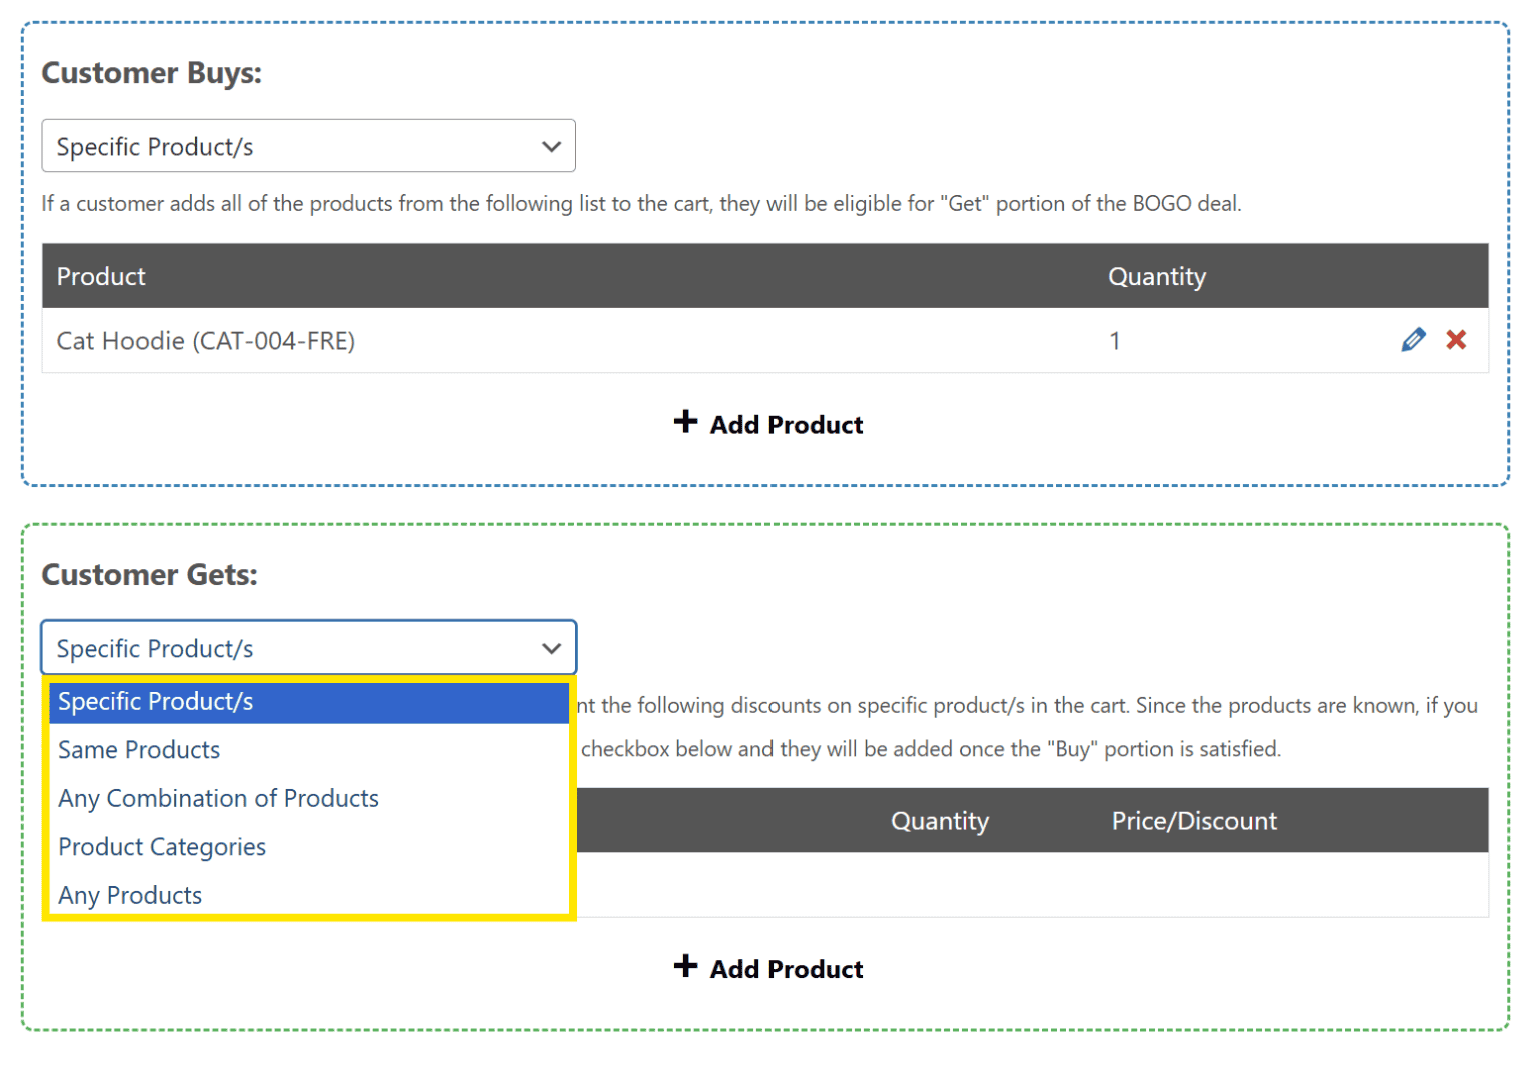Select the edit pencil to change Cat Hoodie quantity
1536x1081 pixels.
point(1413,340)
